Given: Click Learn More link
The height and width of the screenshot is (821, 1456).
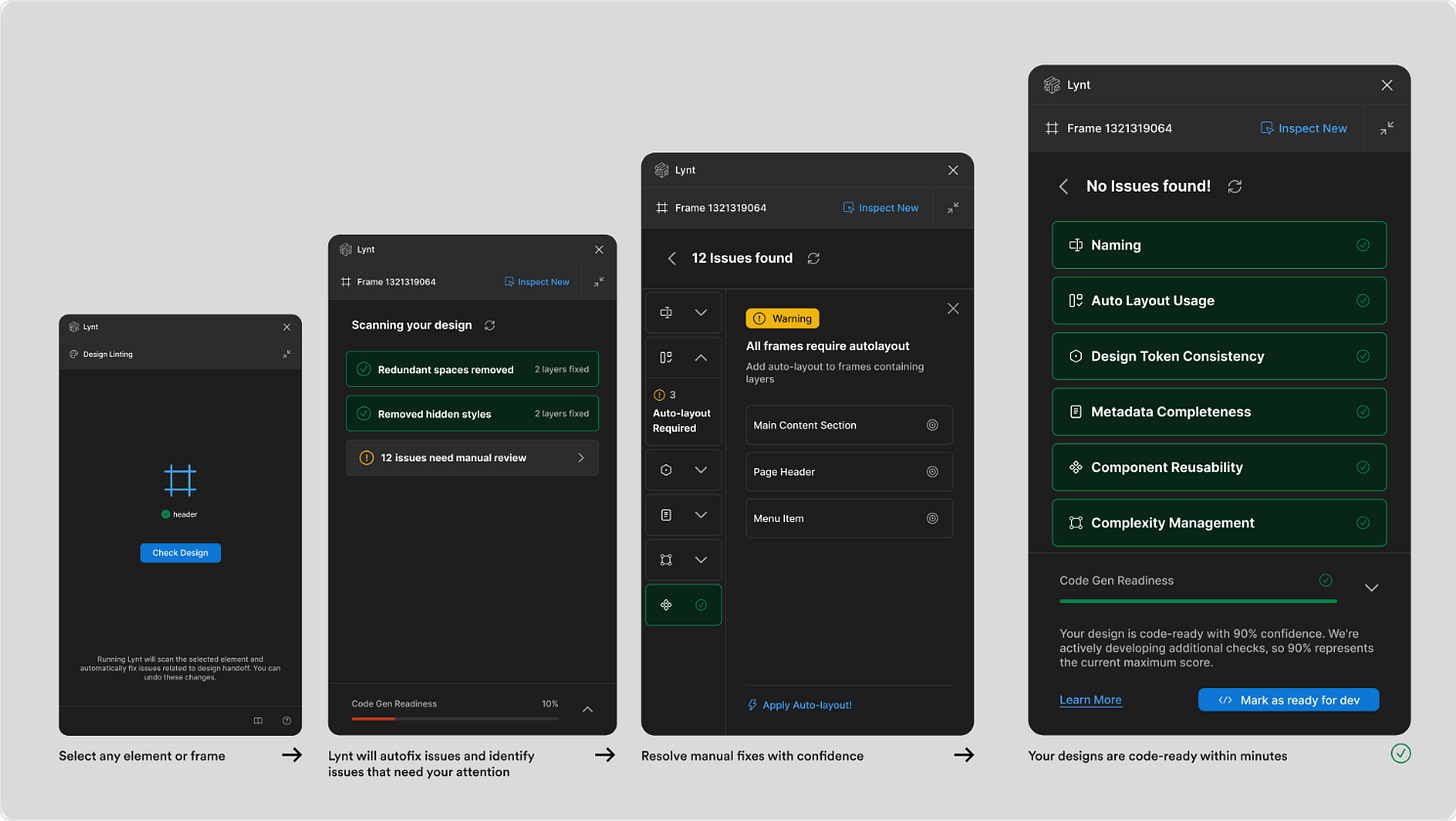Looking at the screenshot, I should (1090, 700).
